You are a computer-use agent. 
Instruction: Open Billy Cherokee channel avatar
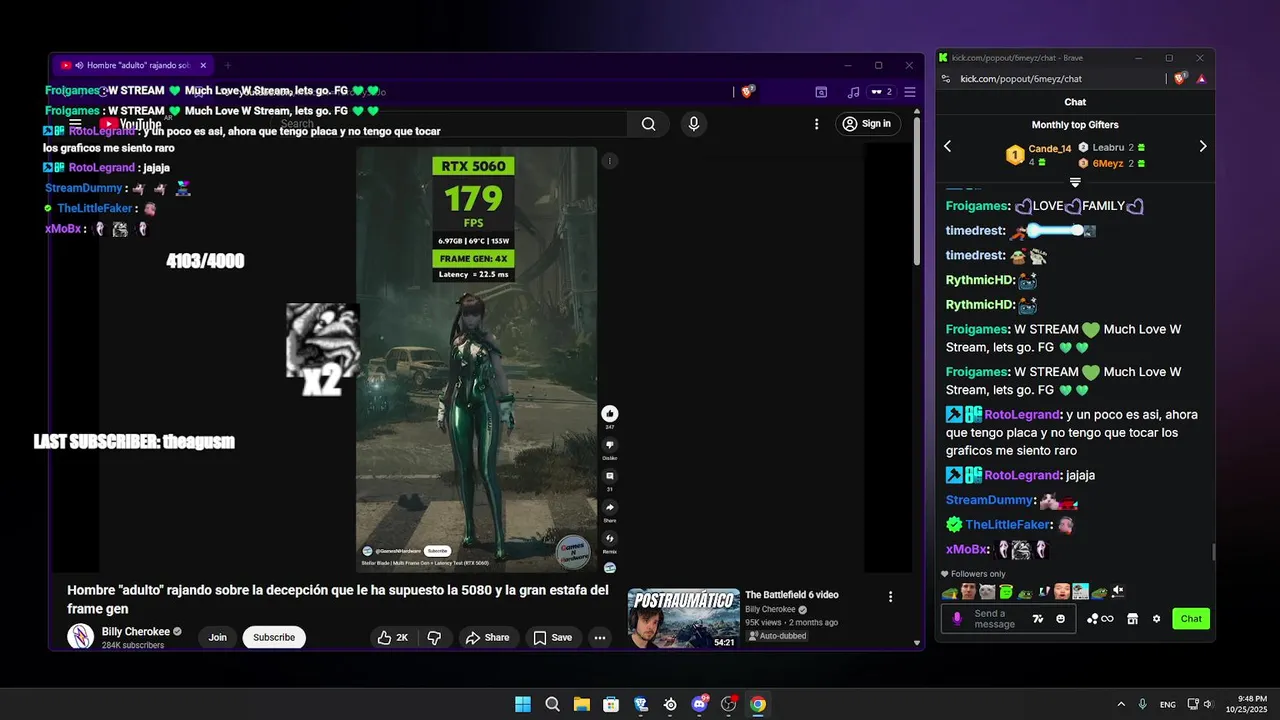[80, 636]
